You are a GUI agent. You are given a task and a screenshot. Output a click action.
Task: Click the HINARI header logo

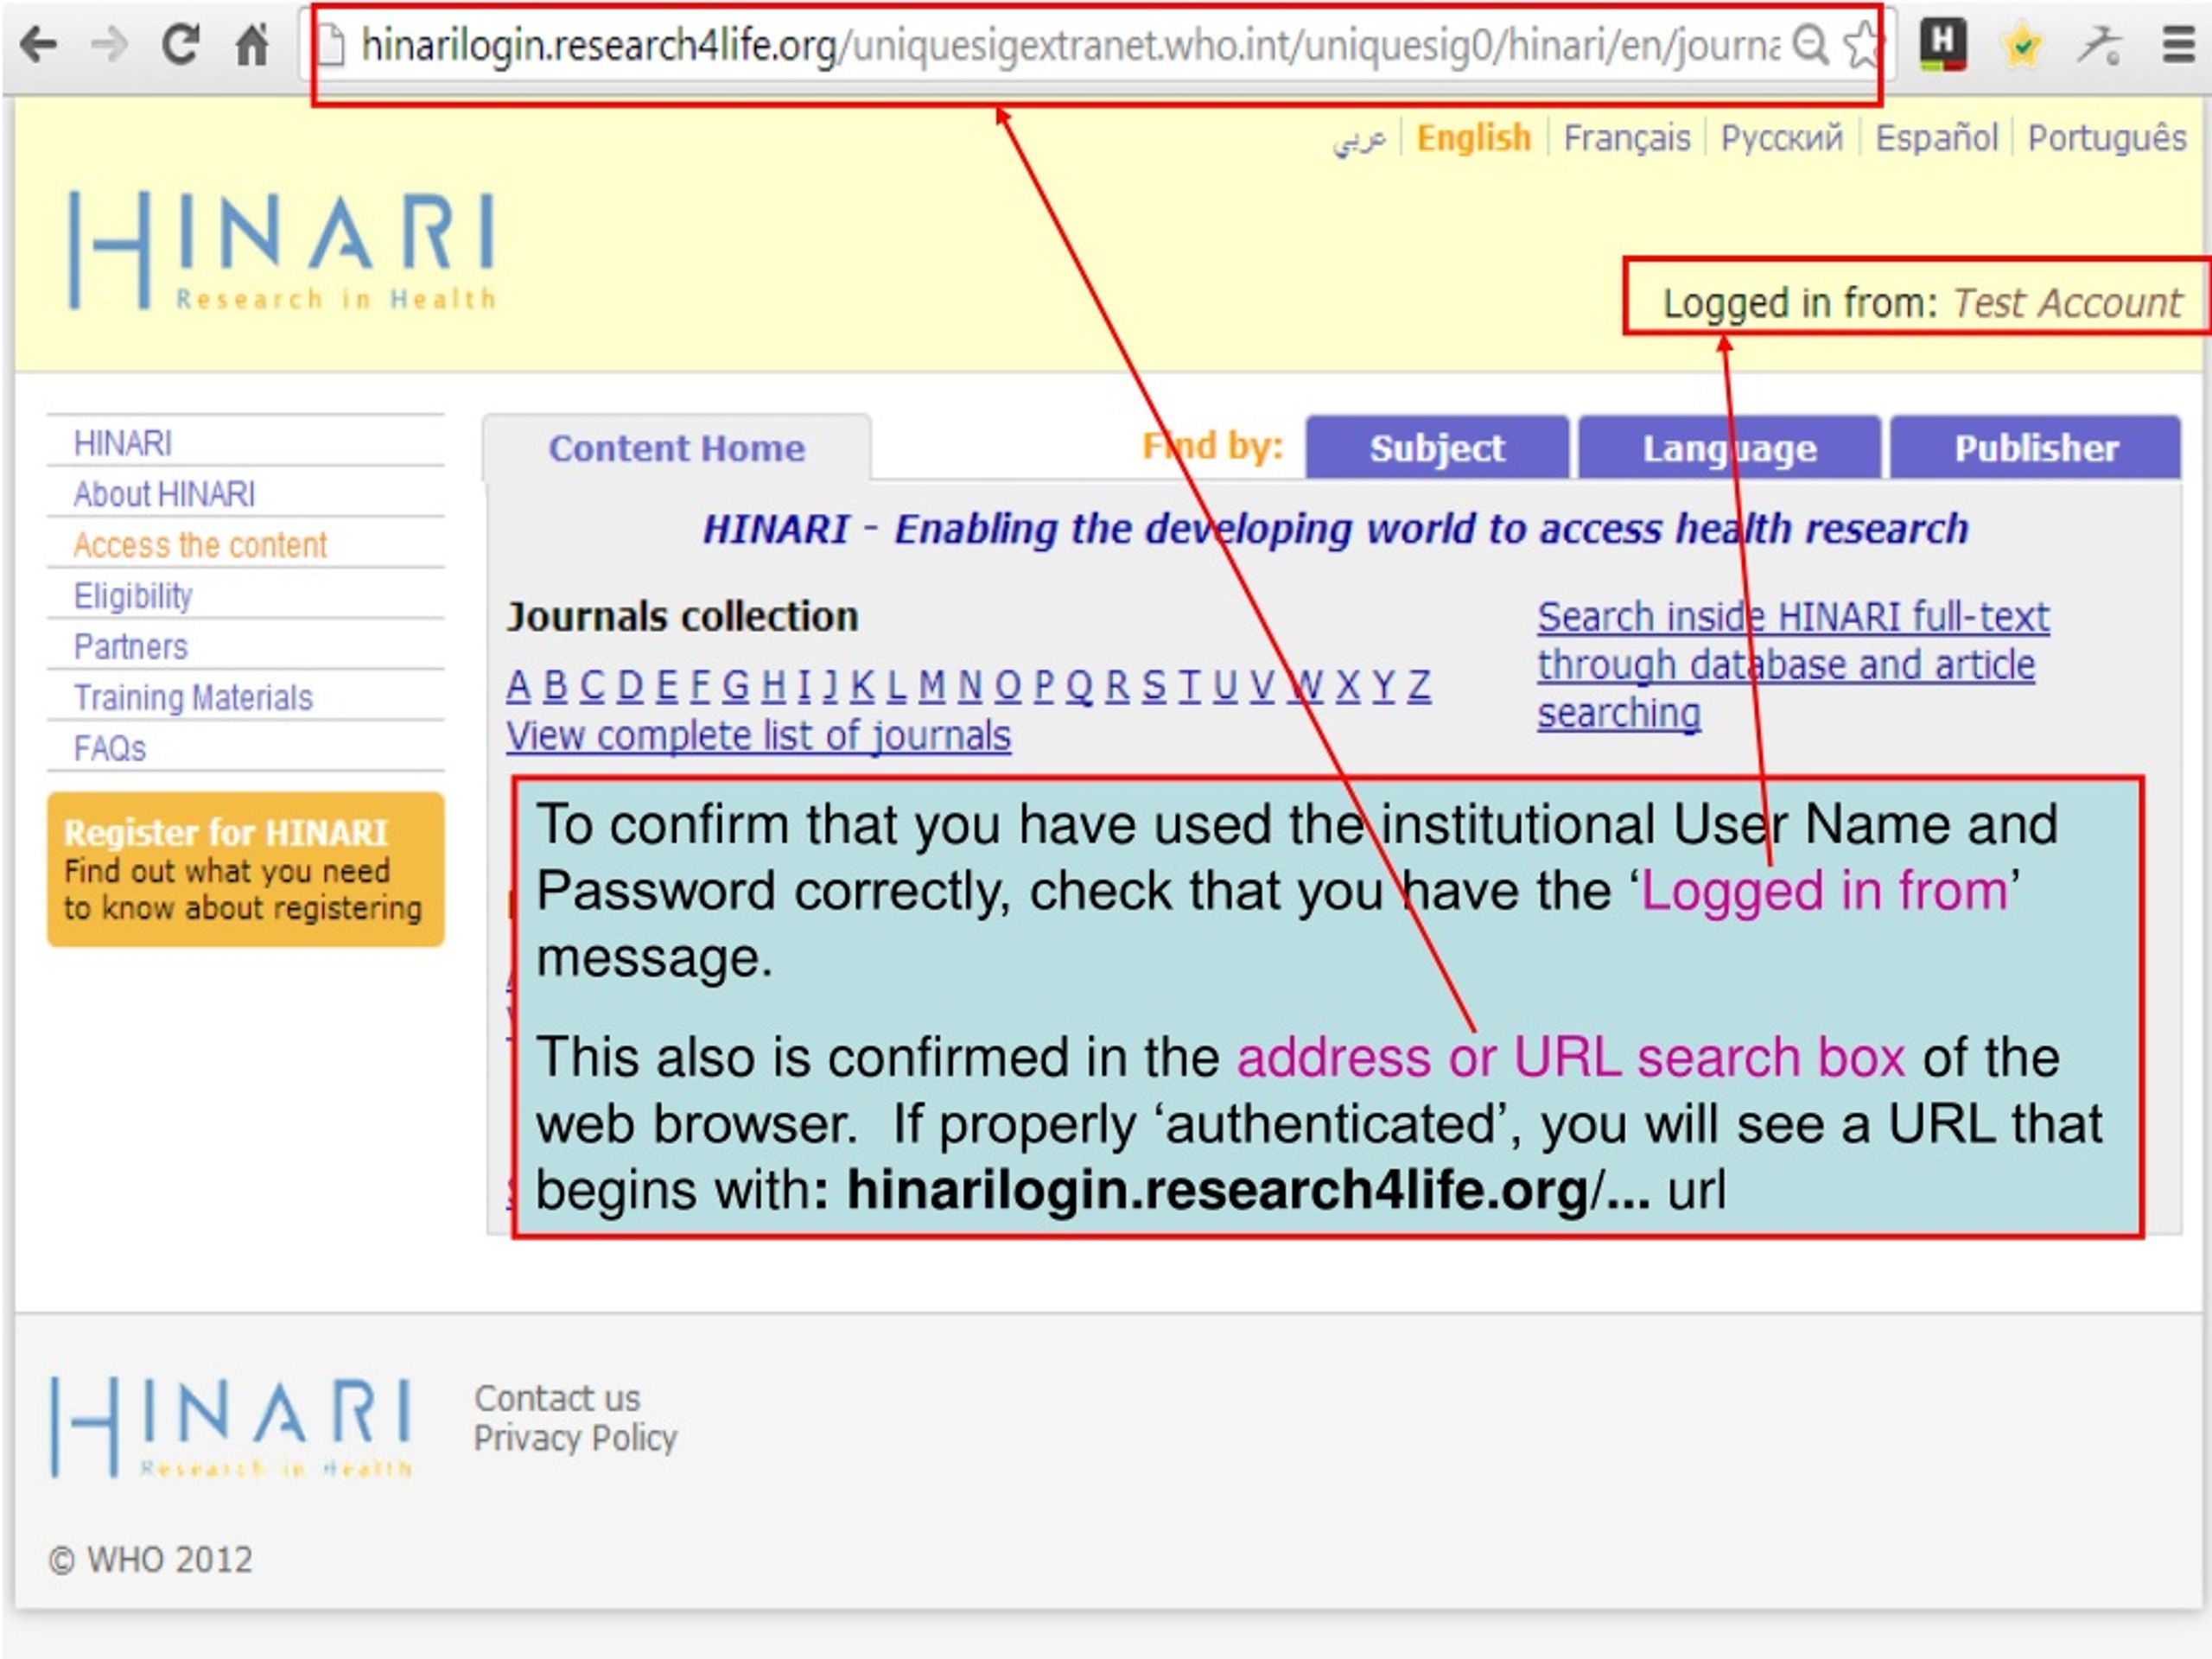click(x=282, y=250)
